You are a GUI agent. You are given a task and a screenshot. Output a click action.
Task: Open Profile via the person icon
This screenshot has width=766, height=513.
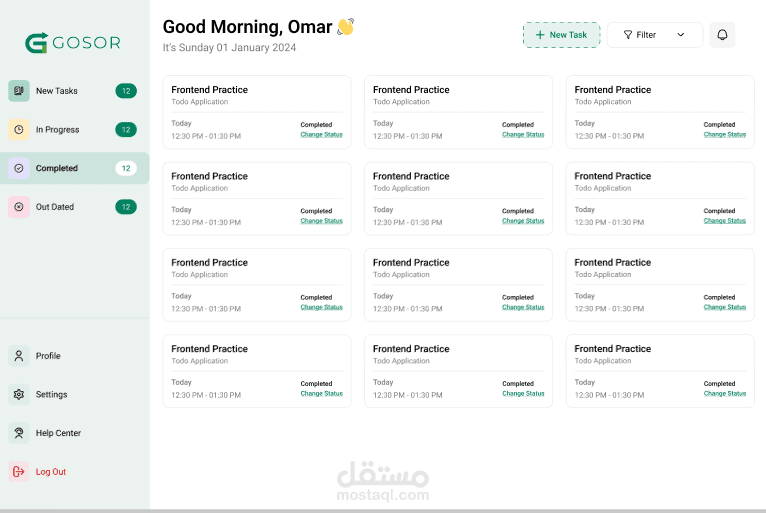[x=19, y=356]
